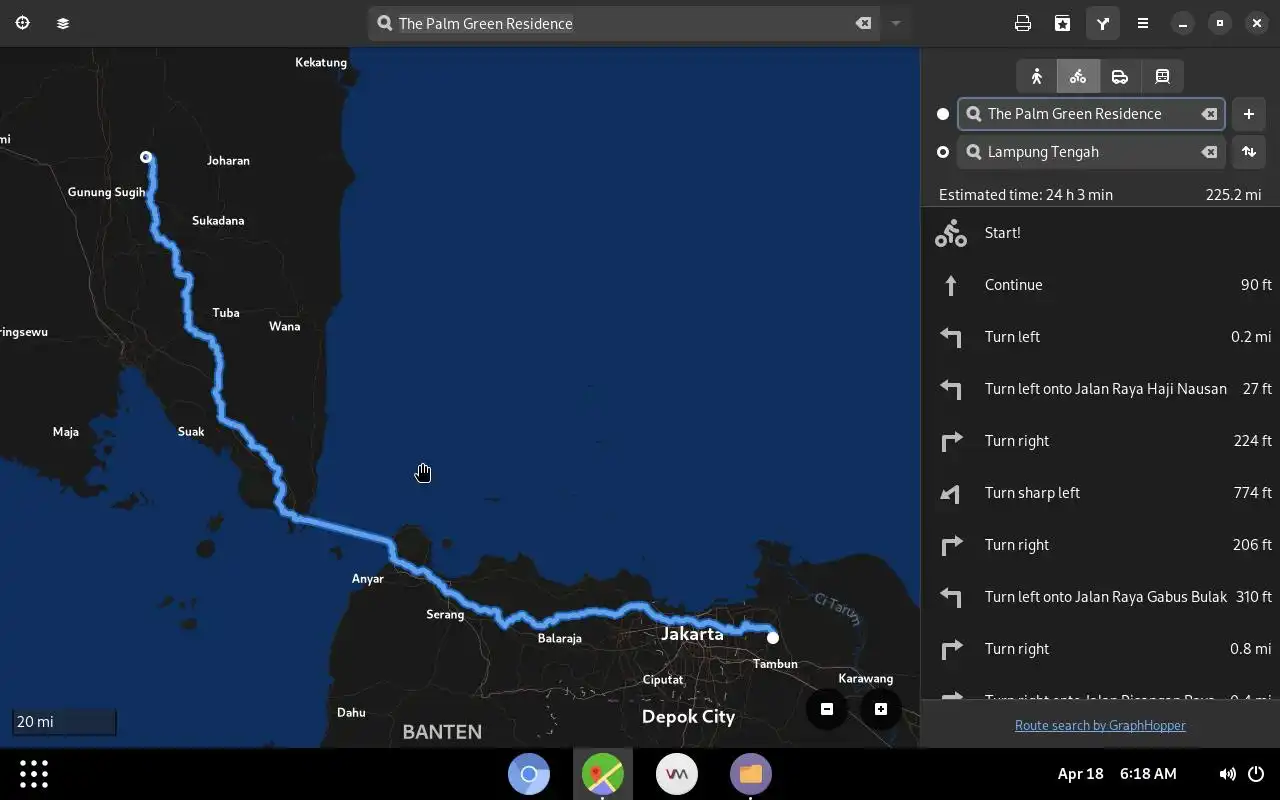This screenshot has width=1280, height=800.
Task: Select the Turn sharp left step
Action: (x=1100, y=493)
